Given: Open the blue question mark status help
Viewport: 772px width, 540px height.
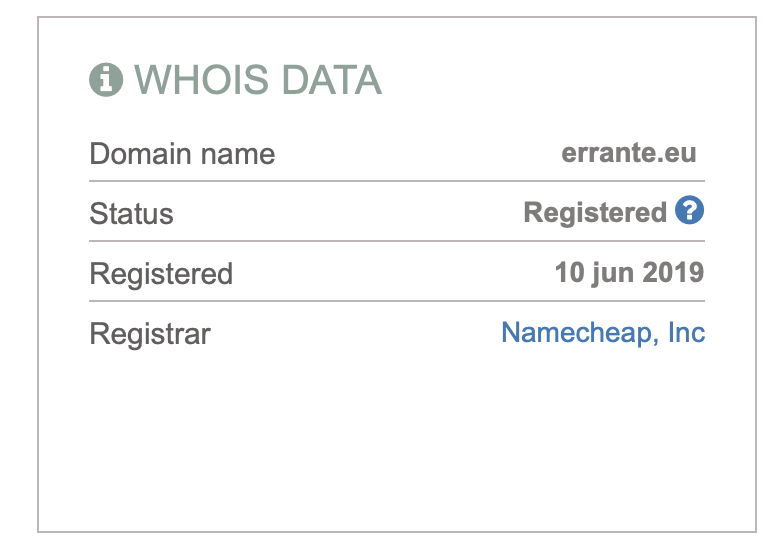Looking at the screenshot, I should point(689,210).
